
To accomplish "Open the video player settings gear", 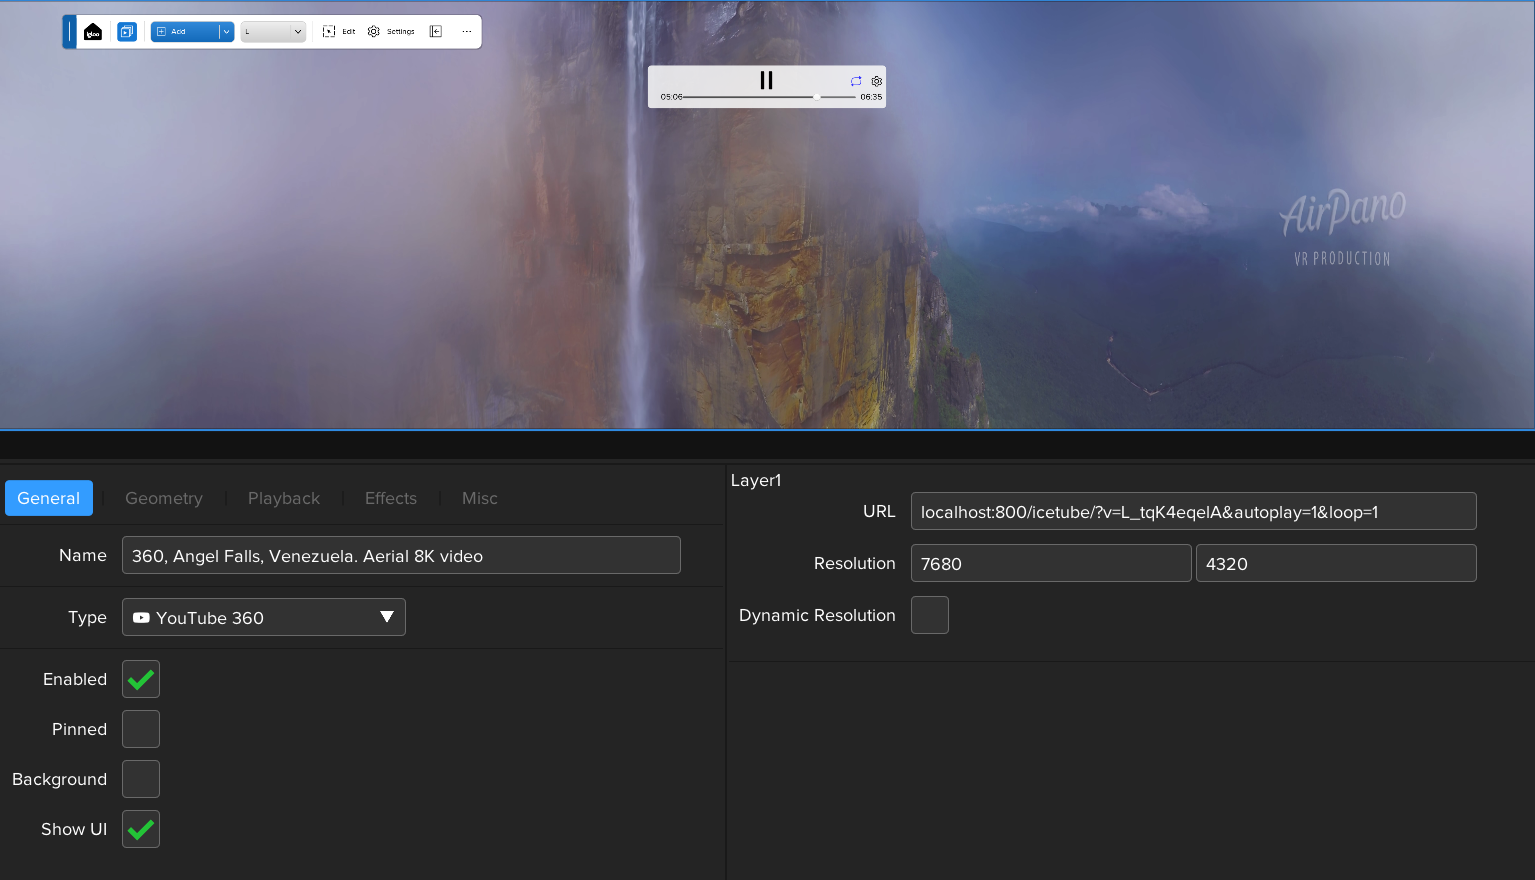I will coord(877,81).
